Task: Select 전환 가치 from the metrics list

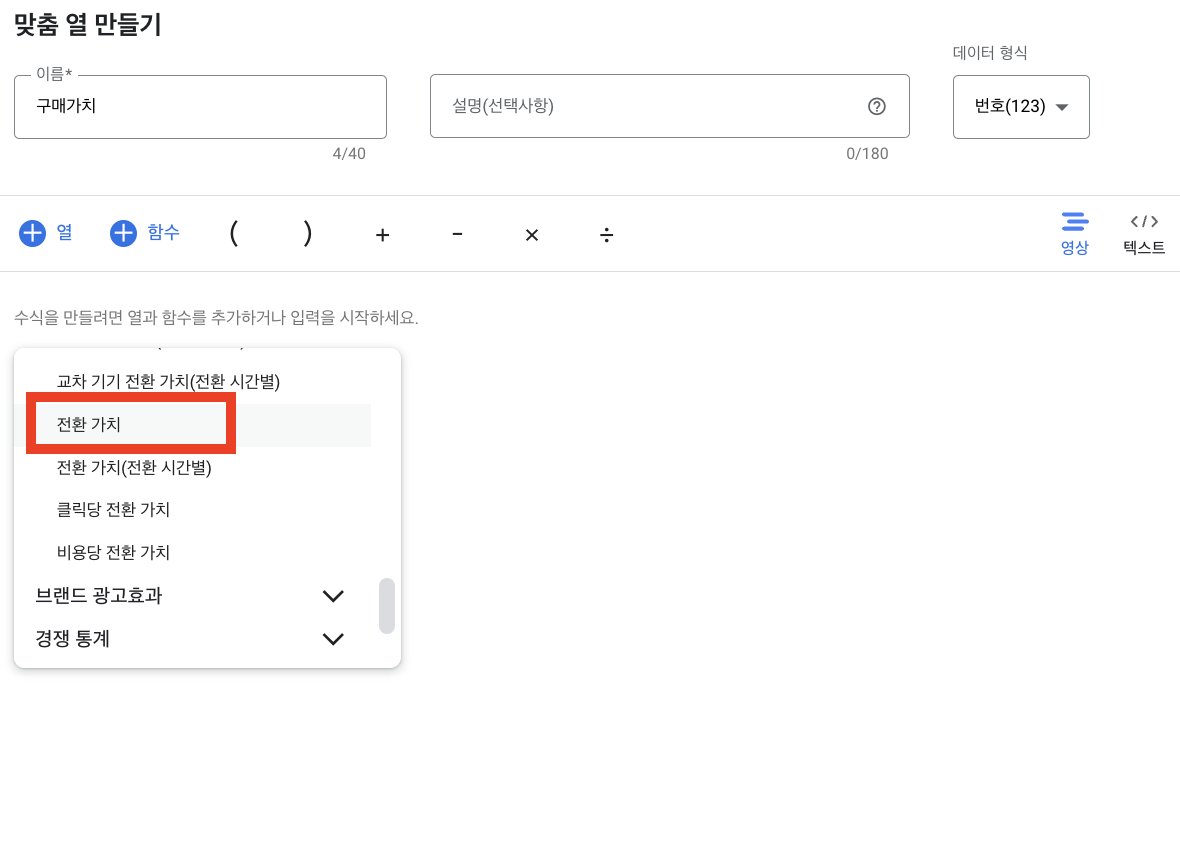Action: pos(130,424)
